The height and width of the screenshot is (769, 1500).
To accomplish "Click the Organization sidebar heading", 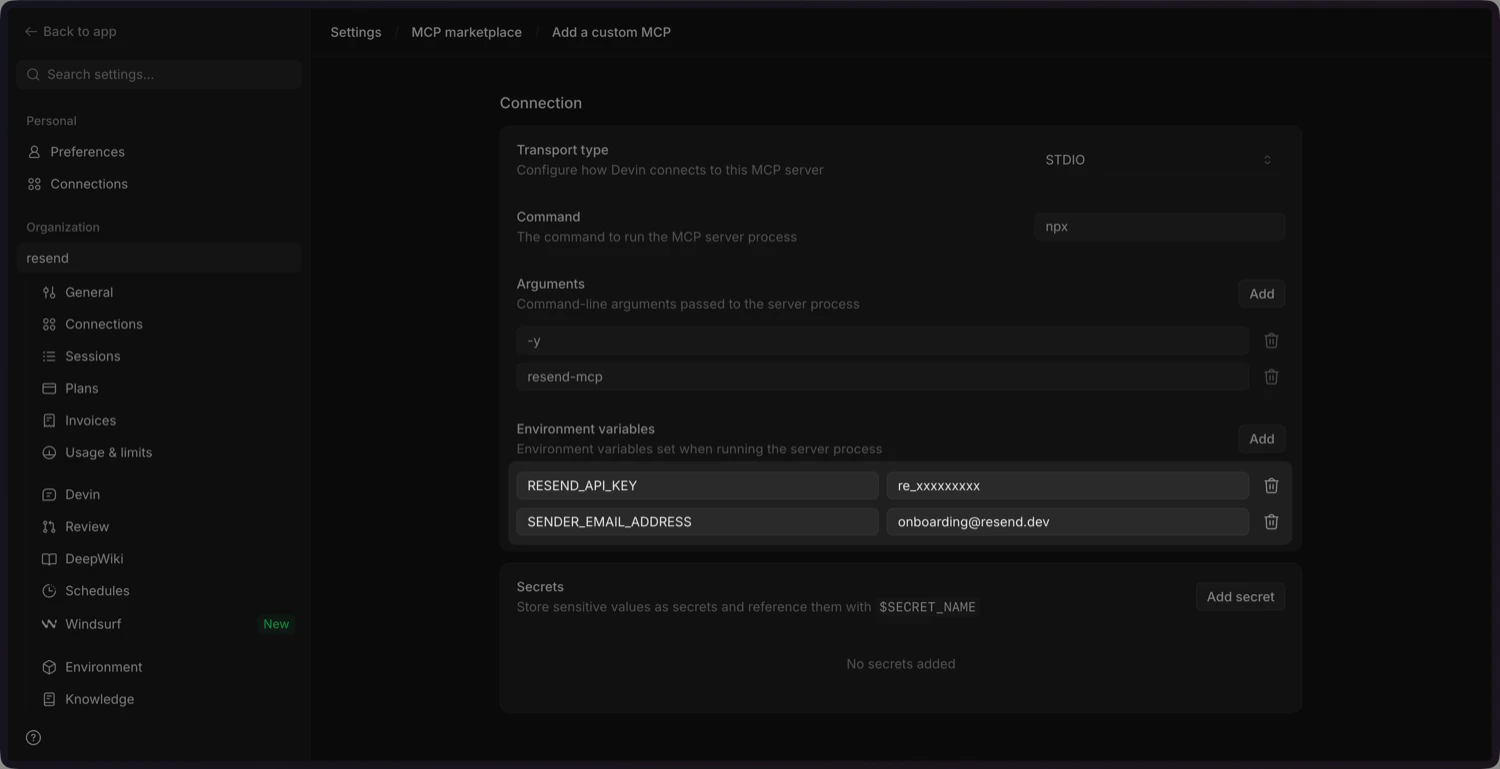I will tap(63, 227).
